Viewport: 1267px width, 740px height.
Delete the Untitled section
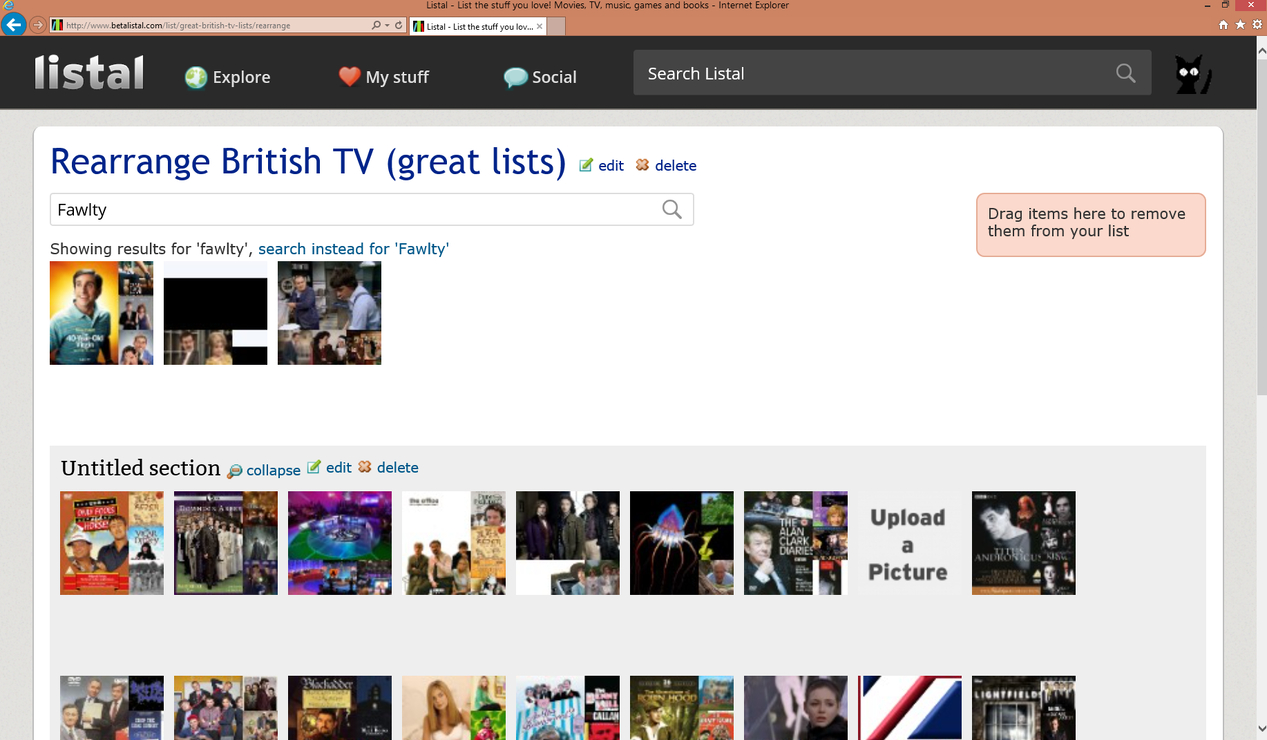click(388, 468)
